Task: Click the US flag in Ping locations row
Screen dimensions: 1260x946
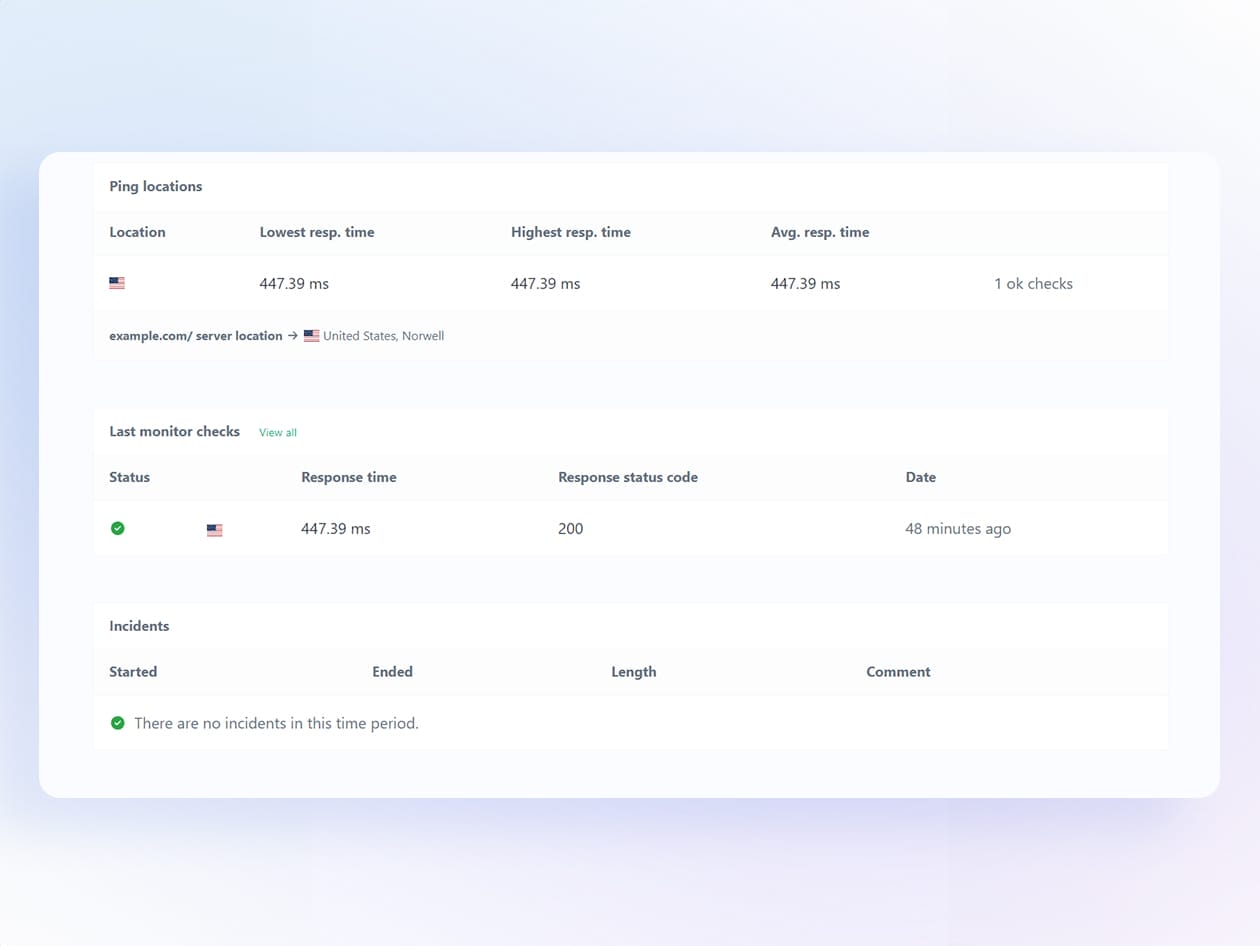Action: [x=117, y=284]
